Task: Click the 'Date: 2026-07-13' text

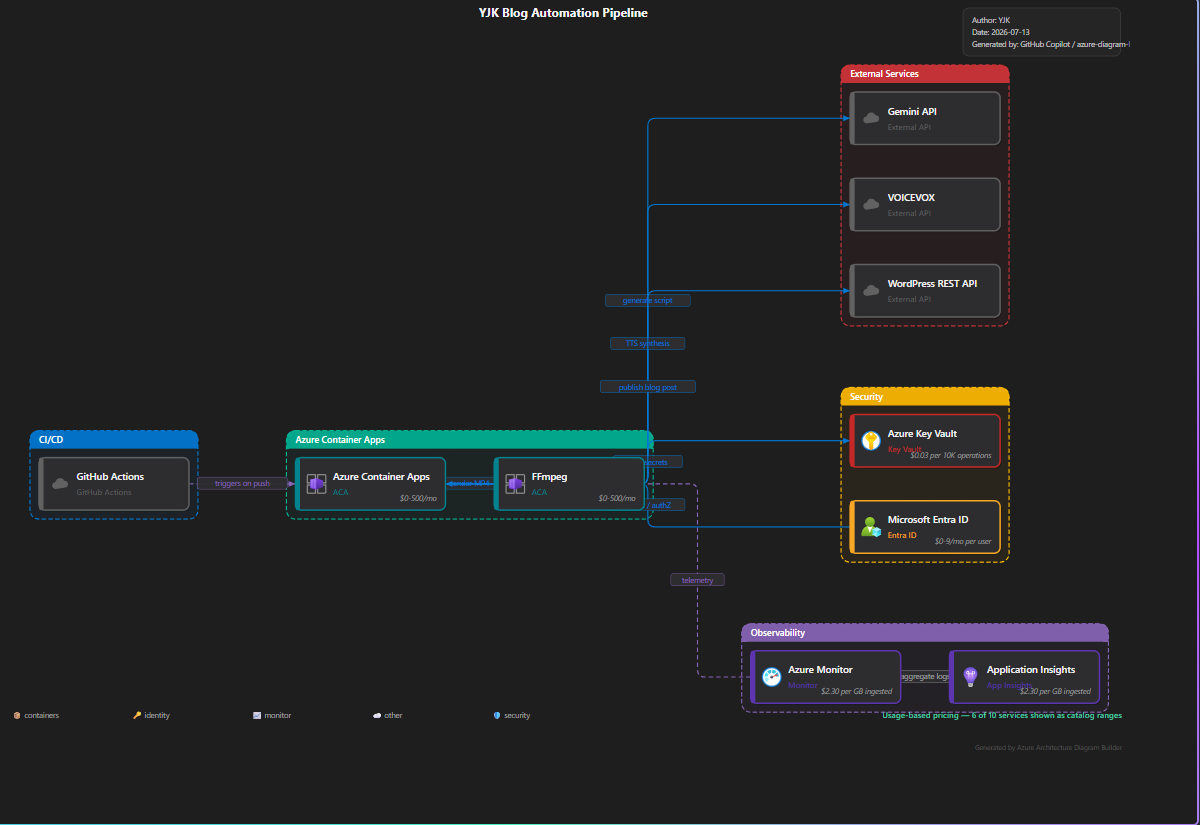Action: point(1001,32)
